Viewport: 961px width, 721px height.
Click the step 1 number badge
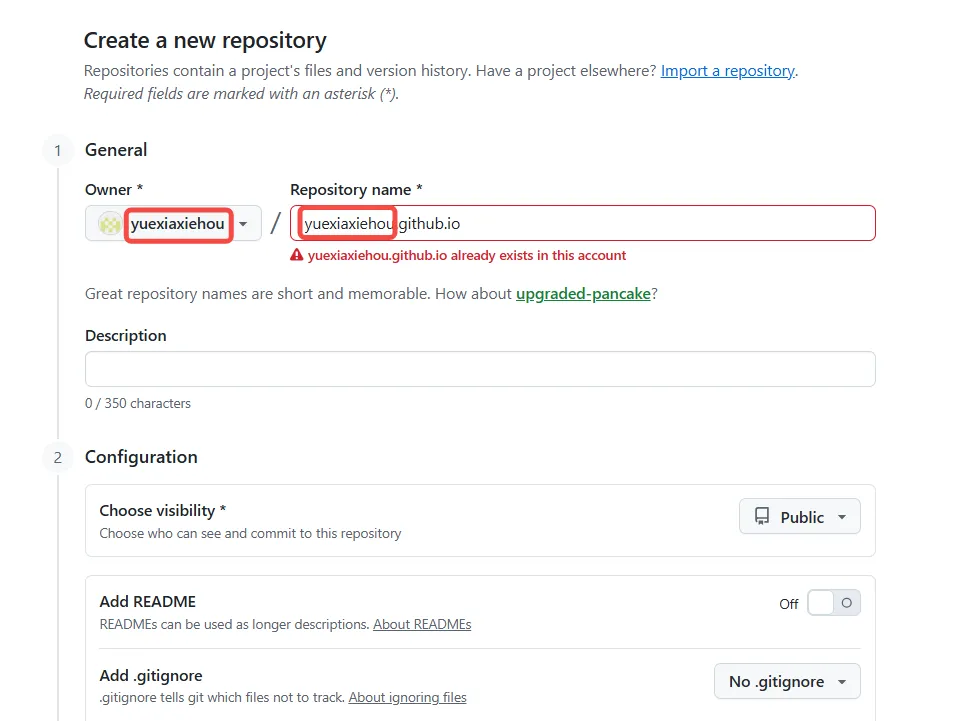pyautogui.click(x=58, y=151)
